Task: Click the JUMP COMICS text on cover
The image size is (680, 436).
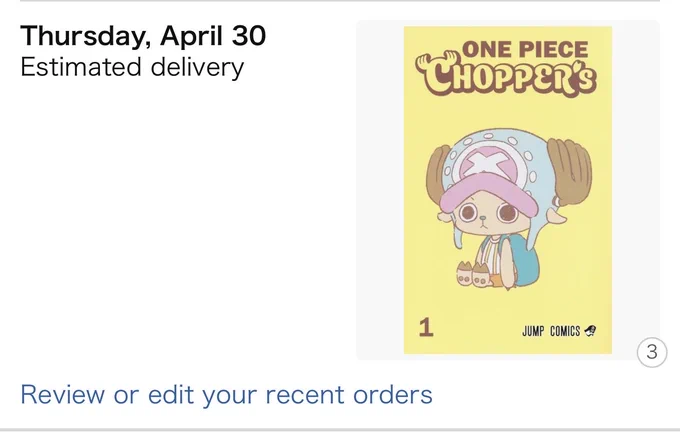Action: (551, 331)
